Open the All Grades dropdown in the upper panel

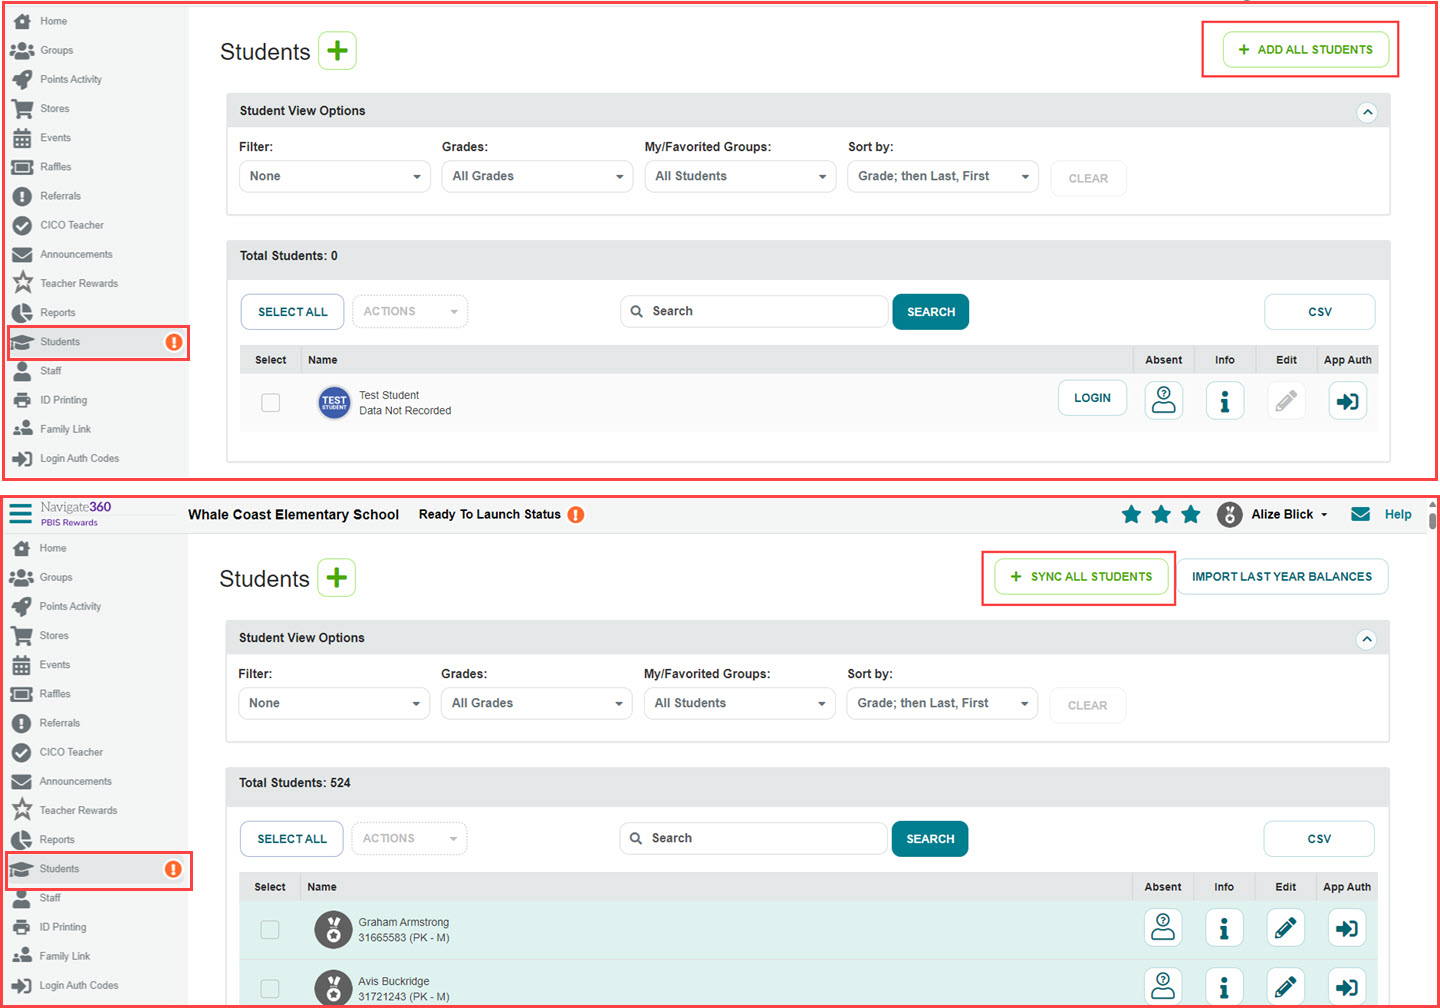pyautogui.click(x=537, y=176)
